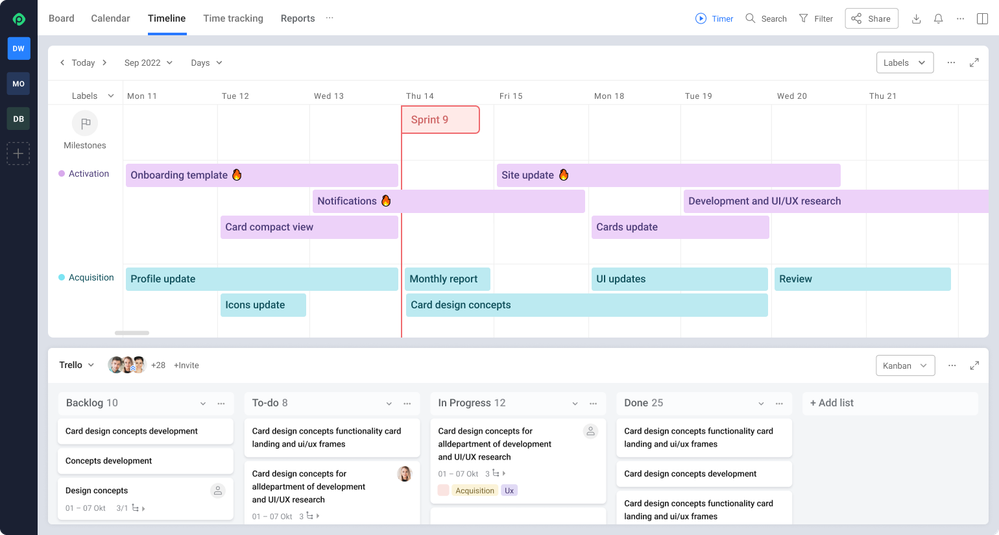
Task: Open top bar more options menu
Action: pos(960,18)
